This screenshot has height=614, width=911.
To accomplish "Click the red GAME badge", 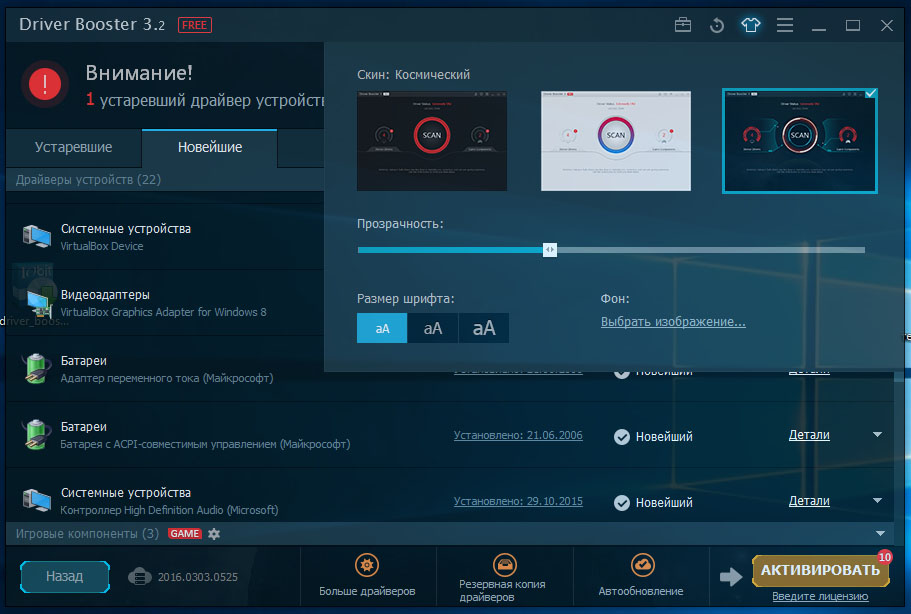I will pyautogui.click(x=185, y=534).
